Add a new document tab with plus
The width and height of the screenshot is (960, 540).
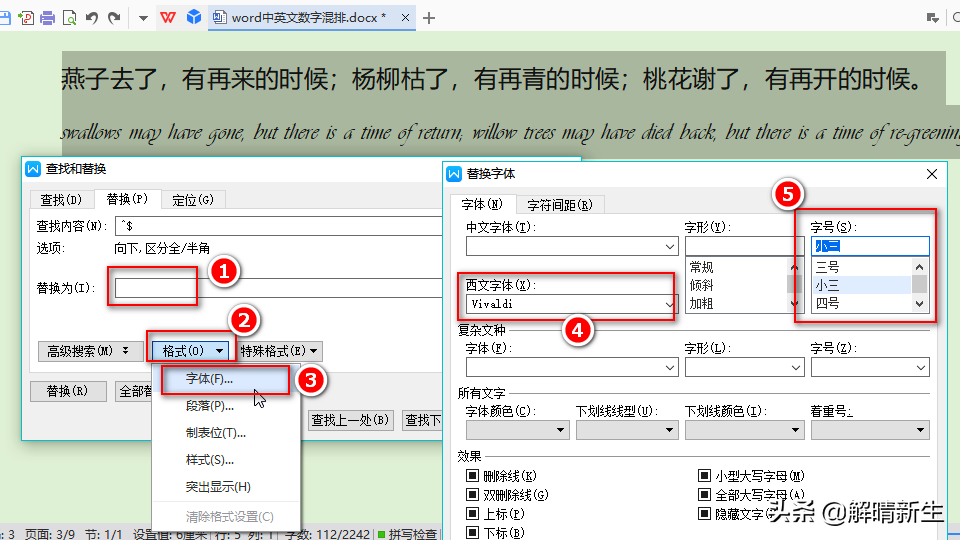tap(429, 18)
